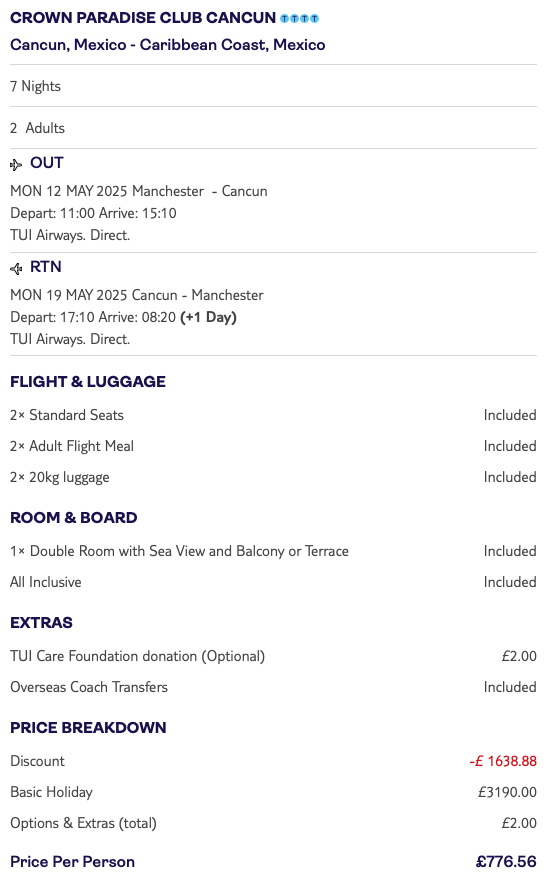The height and width of the screenshot is (885, 546).
Task: Click the MON 12 MAY 2025 Manchester - Cancun line
Action: 139,191
